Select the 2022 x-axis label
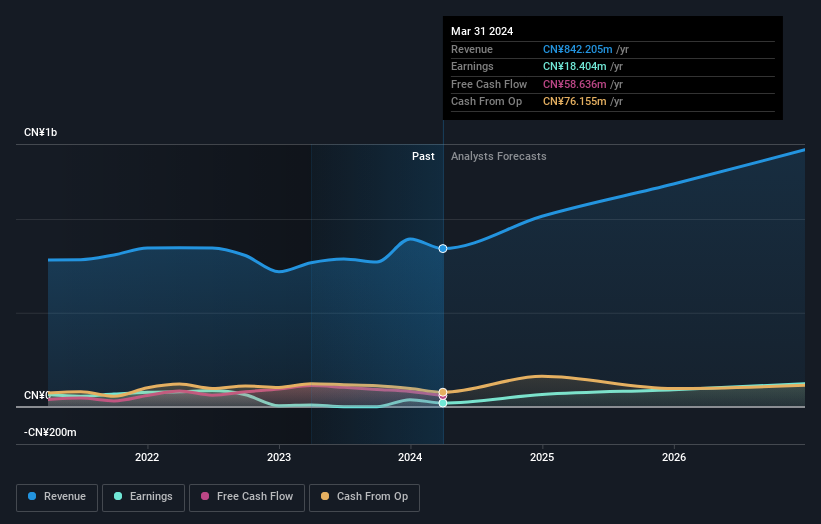 click(147, 457)
